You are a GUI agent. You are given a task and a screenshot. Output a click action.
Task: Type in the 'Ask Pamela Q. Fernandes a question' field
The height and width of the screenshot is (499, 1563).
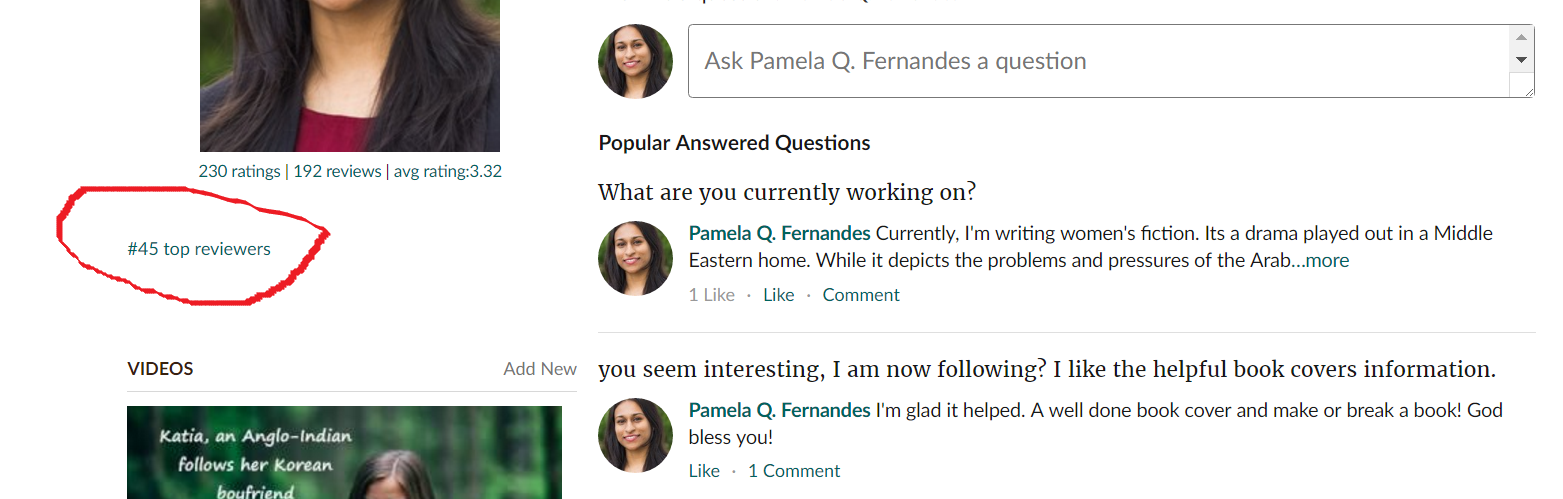(1098, 61)
